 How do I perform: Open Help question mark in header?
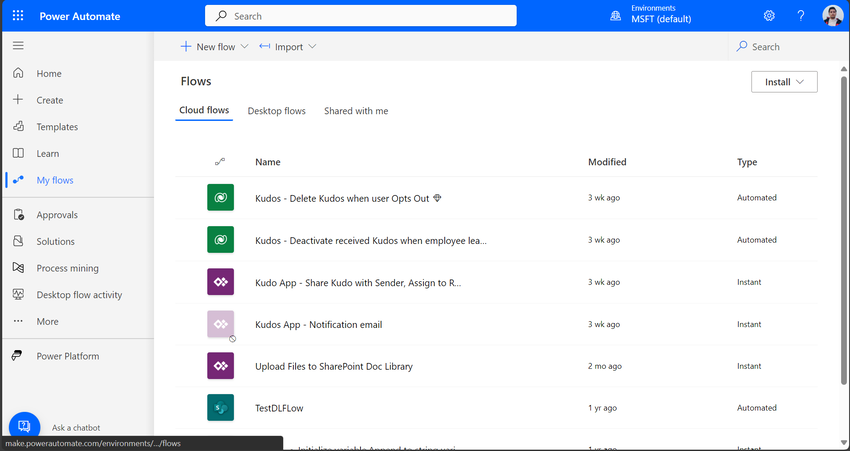(801, 16)
